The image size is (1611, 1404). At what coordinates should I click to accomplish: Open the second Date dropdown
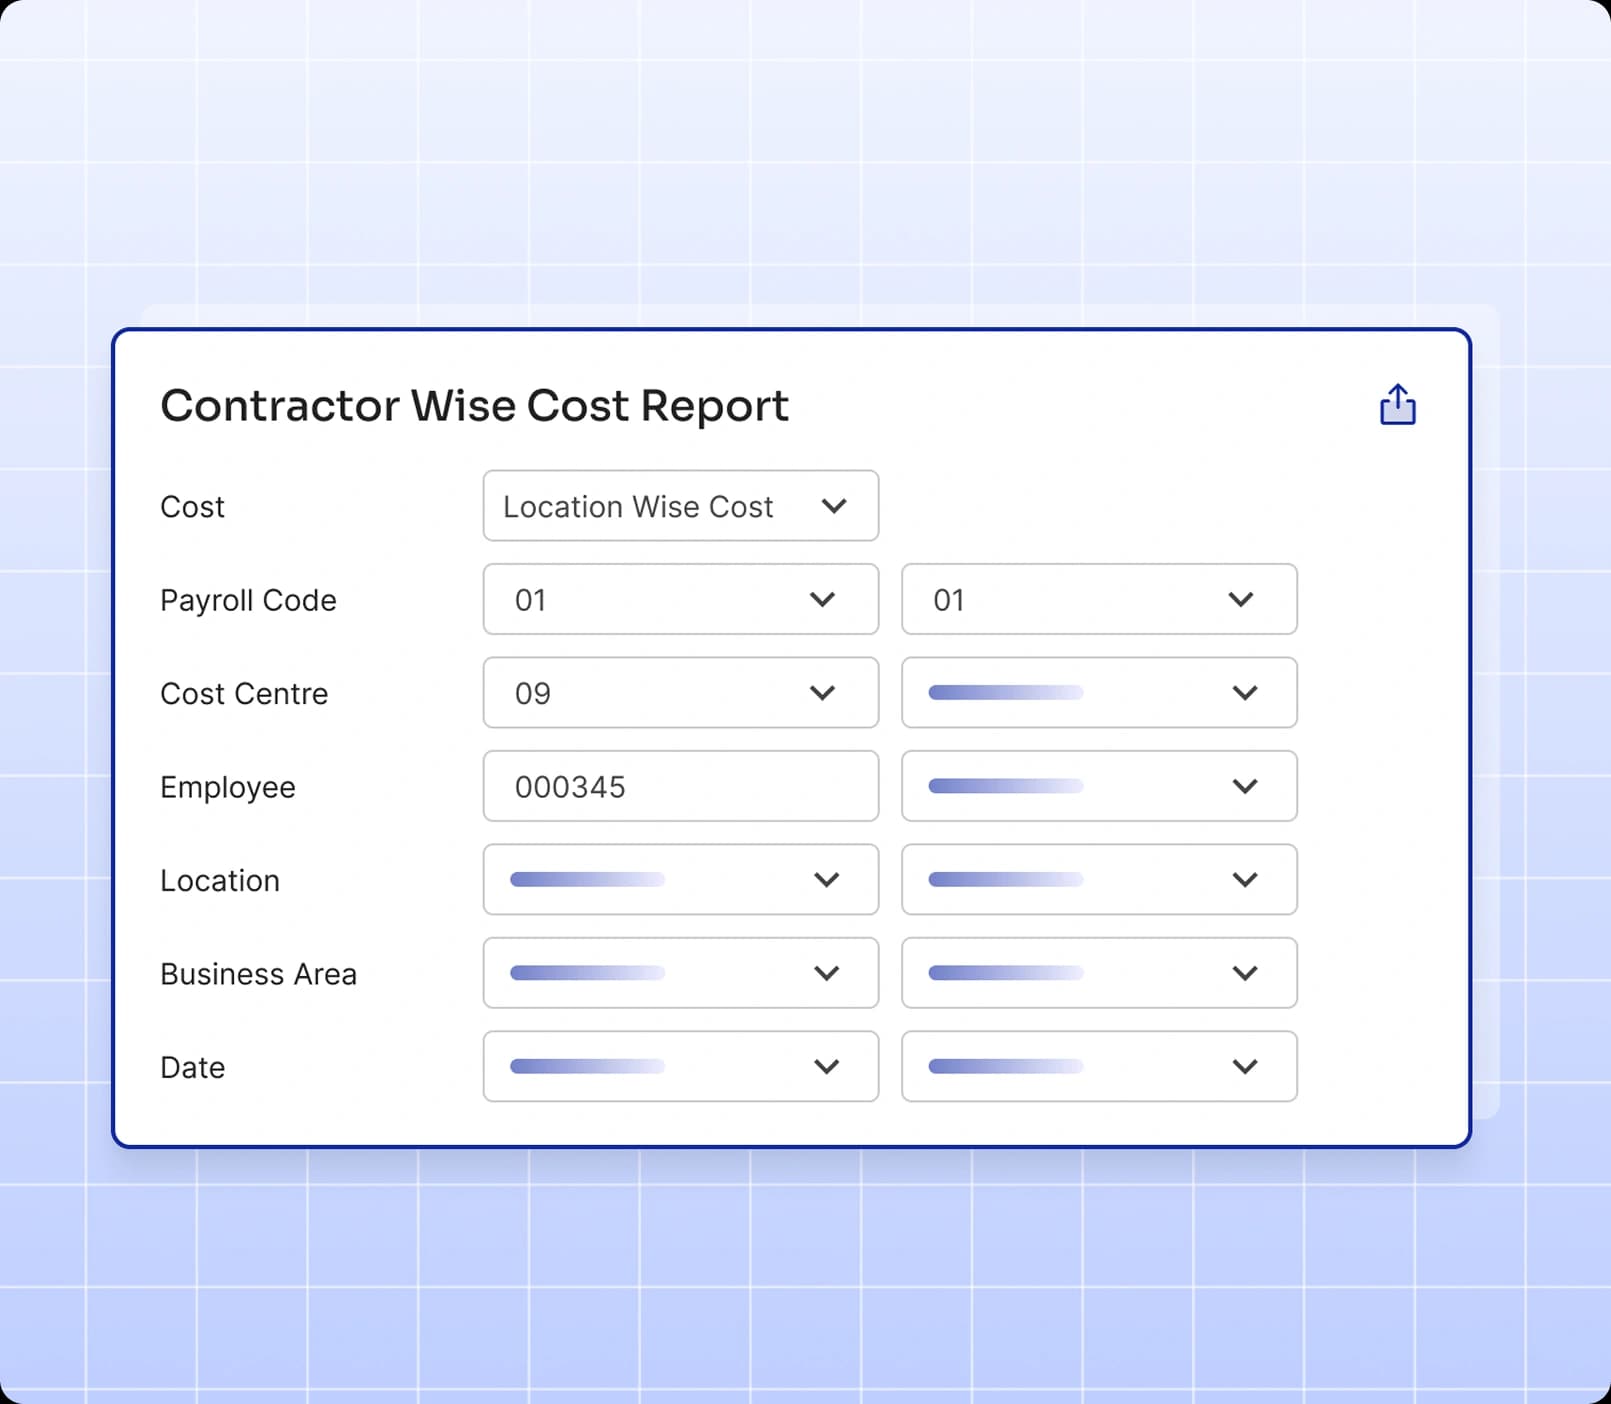coord(1098,1066)
